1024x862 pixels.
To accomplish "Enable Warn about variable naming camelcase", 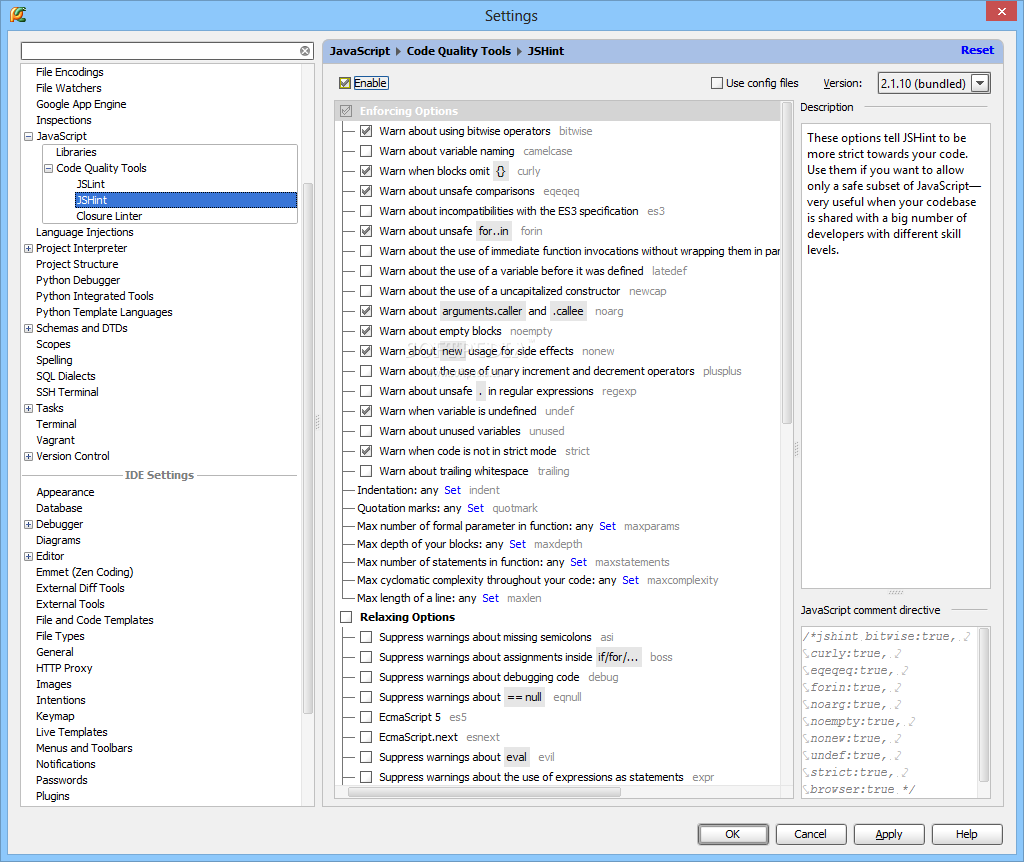I will (366, 152).
